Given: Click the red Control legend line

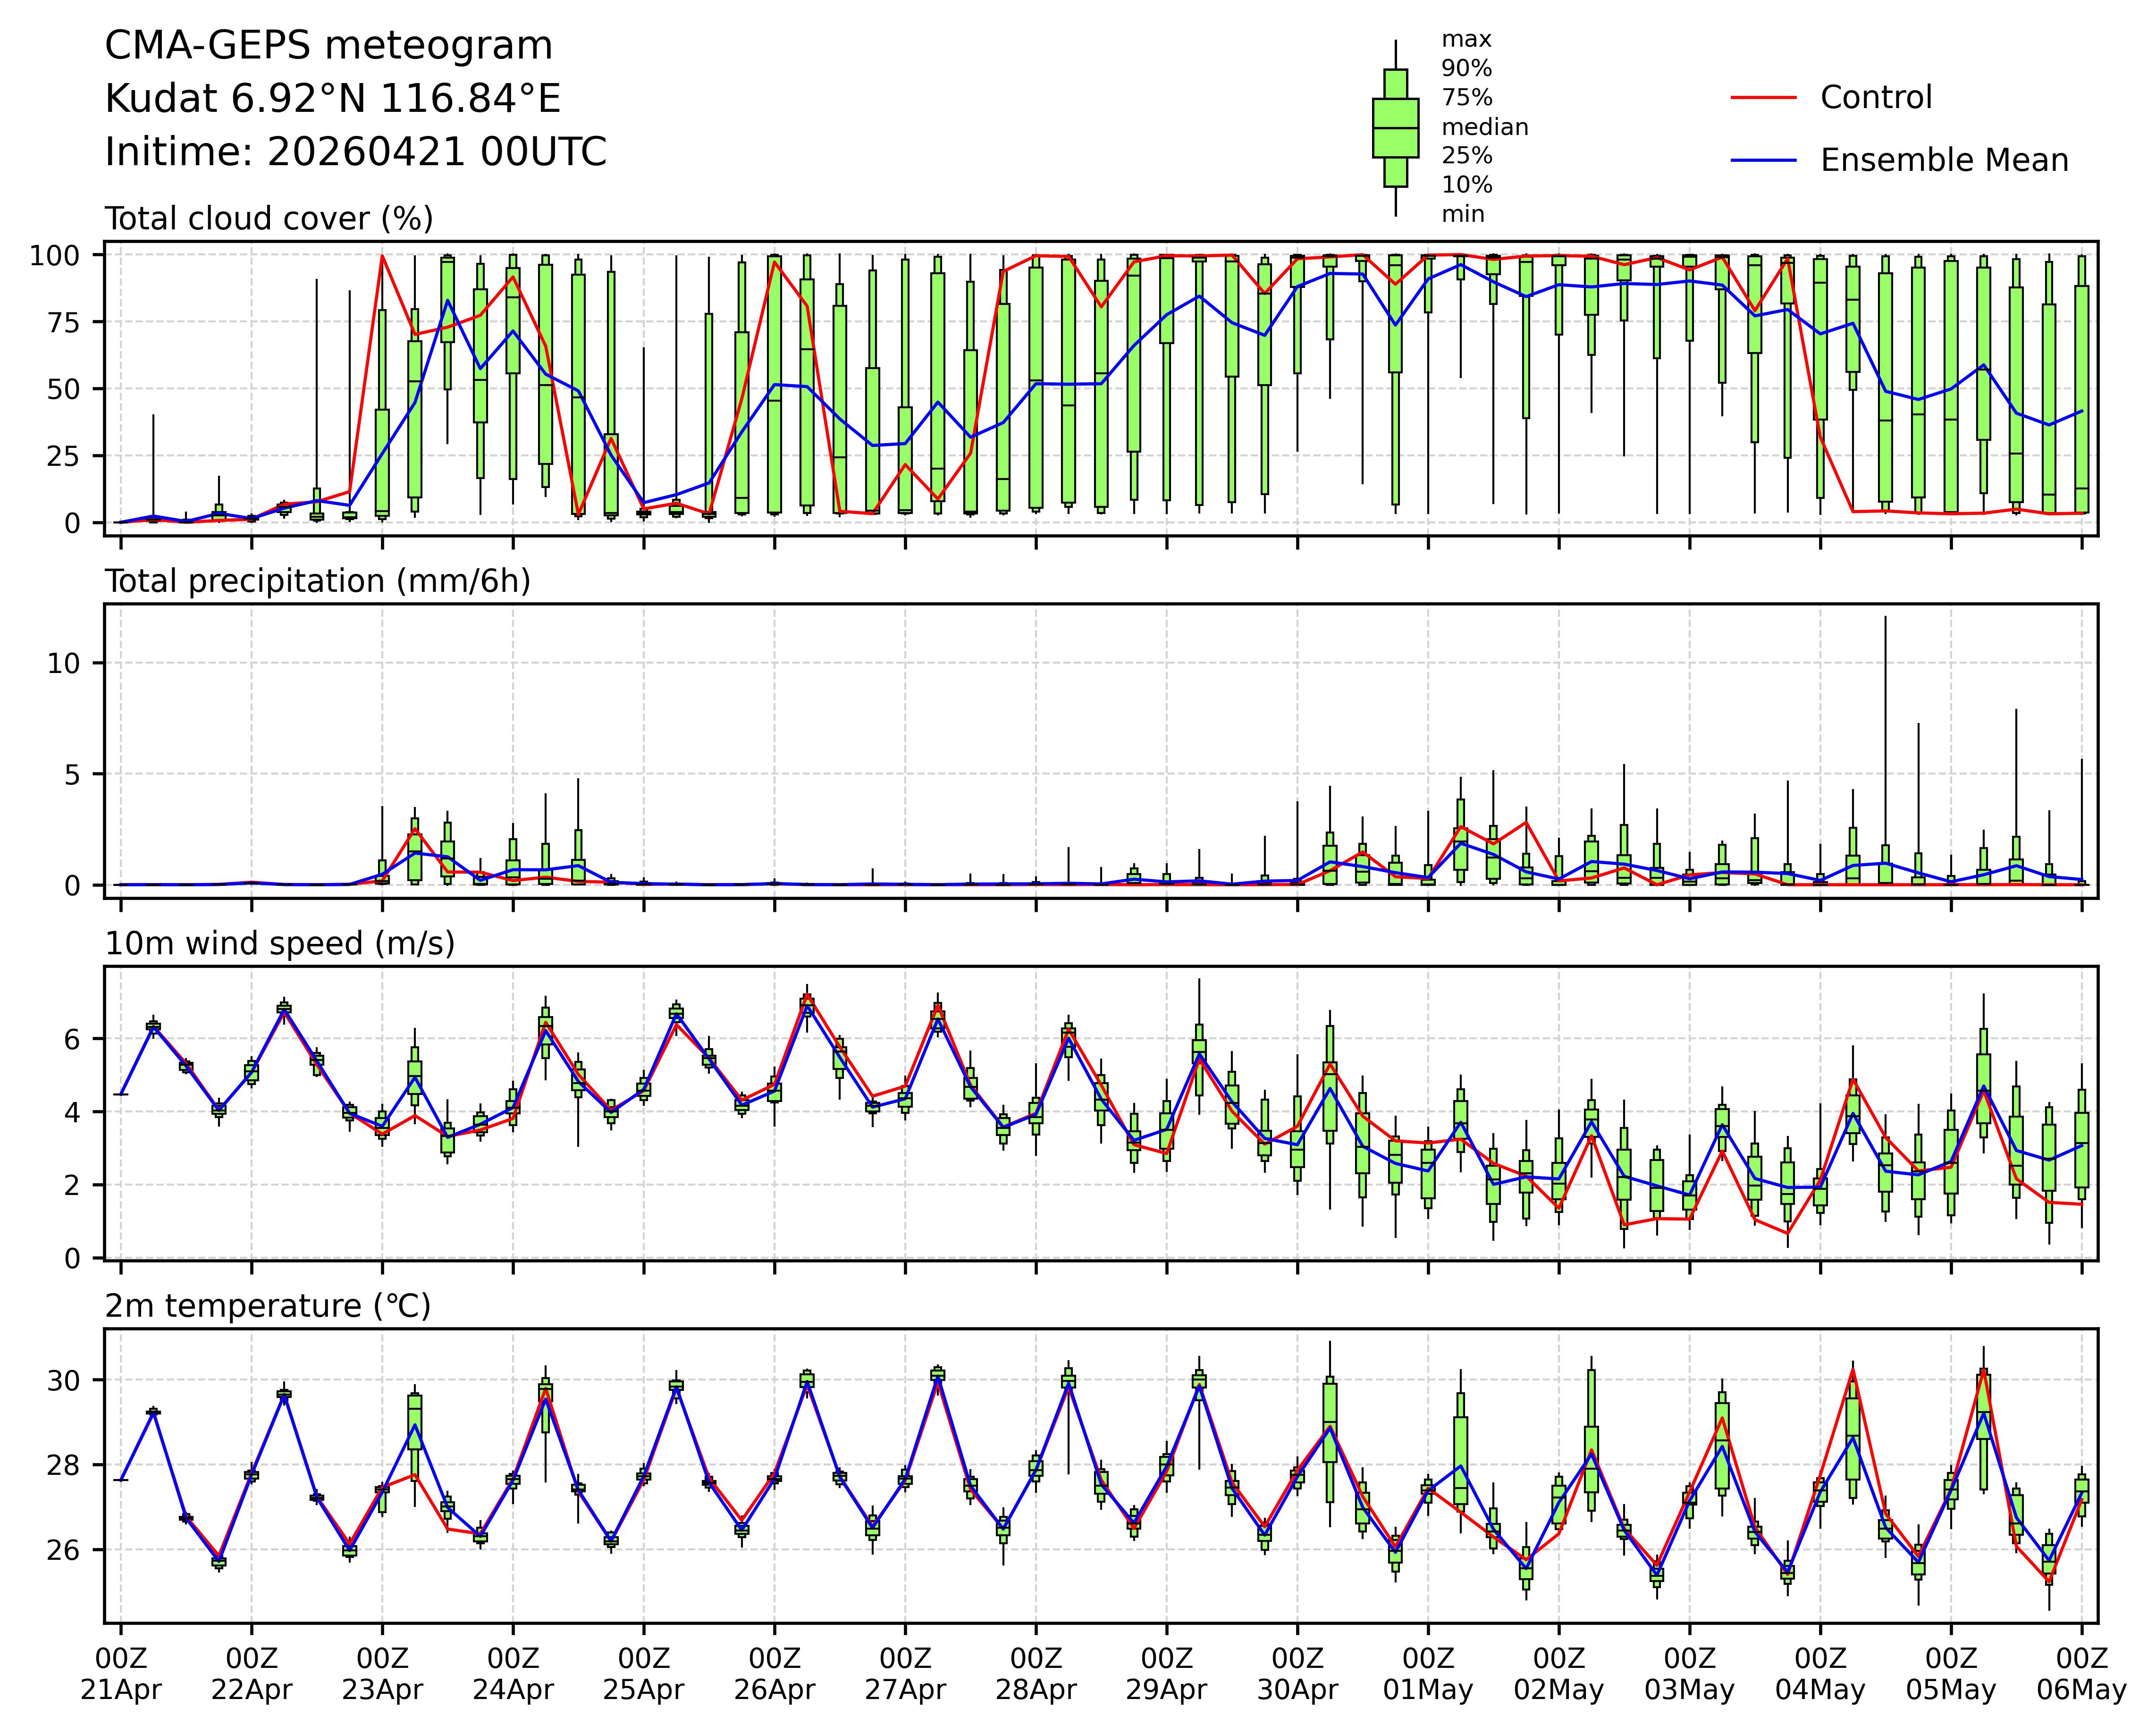Looking at the screenshot, I should (x=1763, y=98).
